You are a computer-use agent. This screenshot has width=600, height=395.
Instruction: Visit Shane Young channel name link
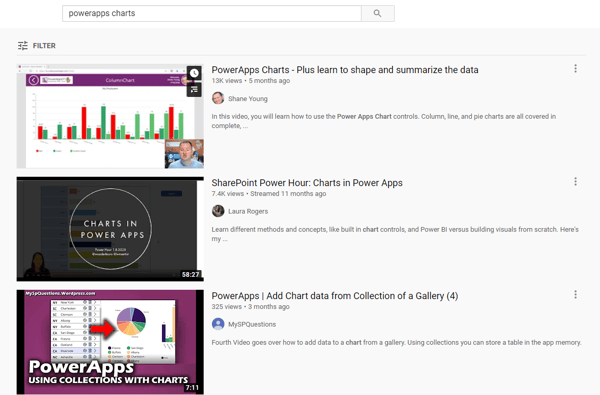point(248,99)
